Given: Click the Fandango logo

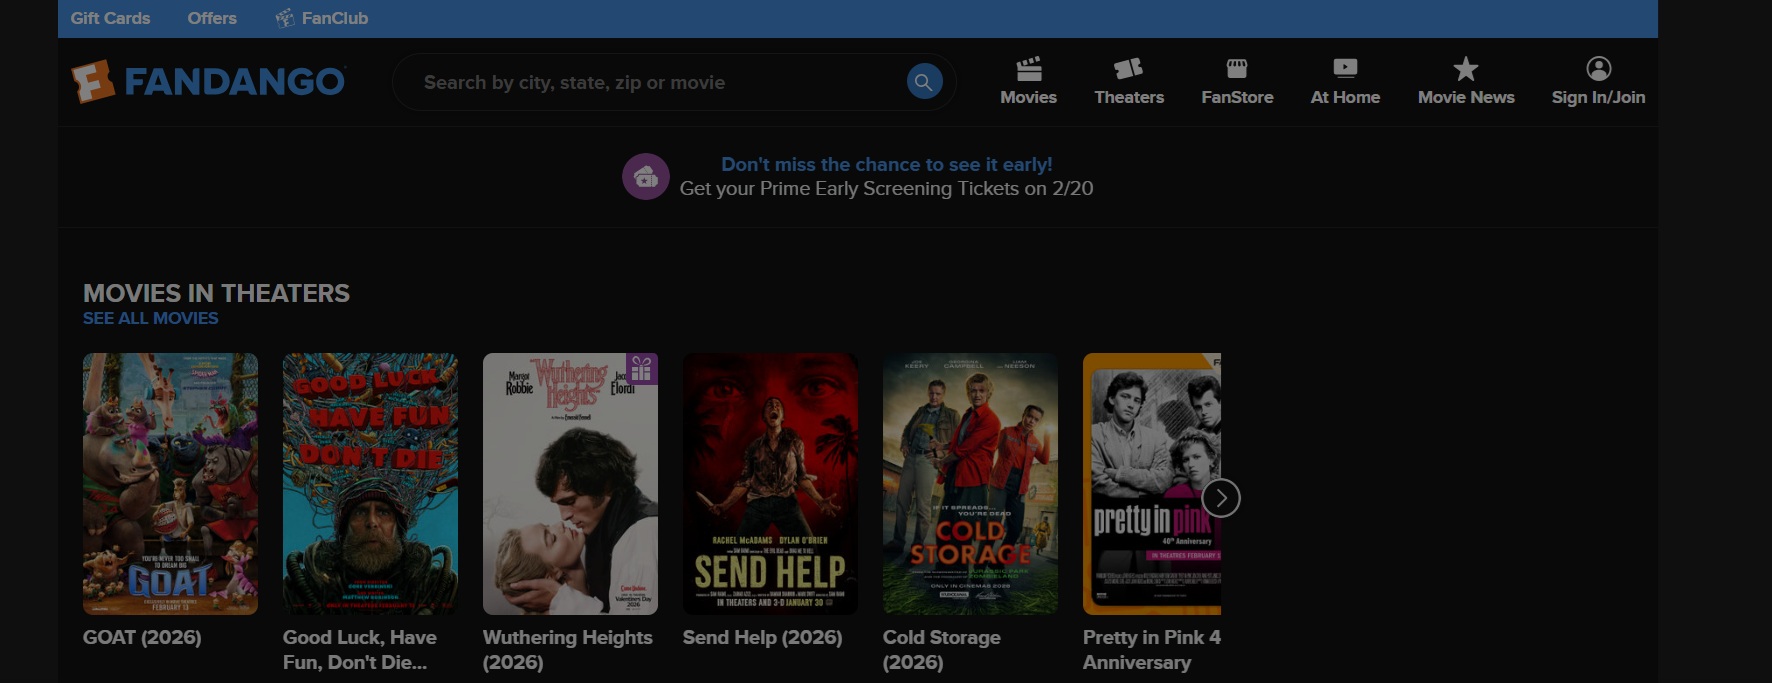Looking at the screenshot, I should pyautogui.click(x=208, y=82).
